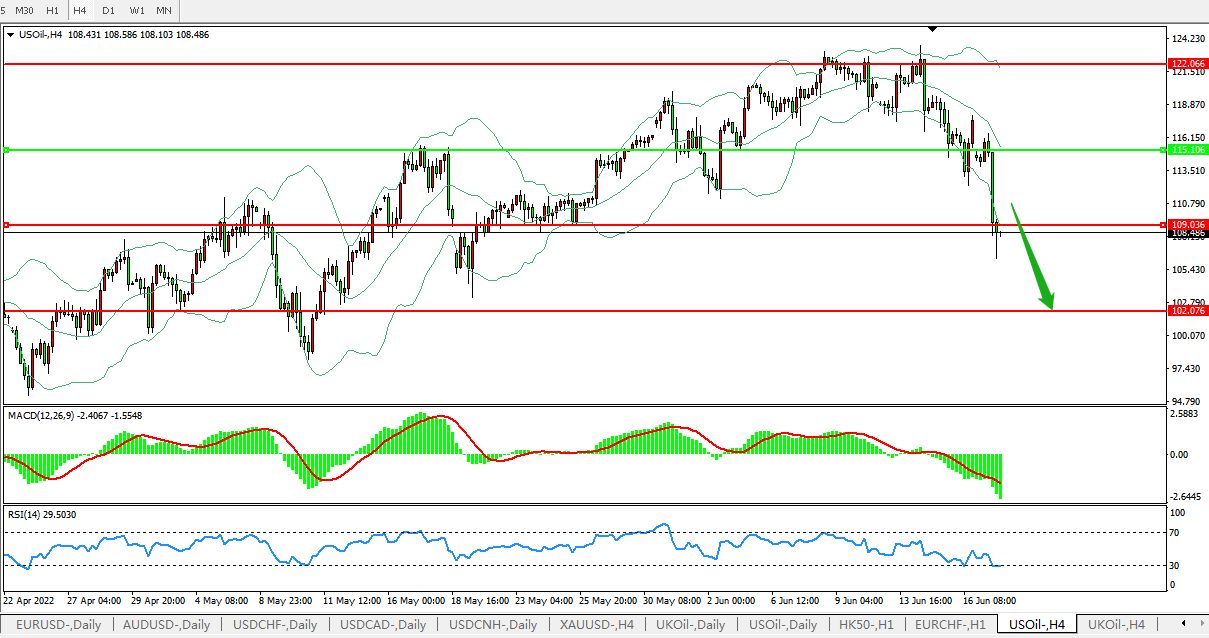Image resolution: width=1209 pixels, height=638 pixels.
Task: Click the black chart shift triangle marker
Action: click(932, 29)
